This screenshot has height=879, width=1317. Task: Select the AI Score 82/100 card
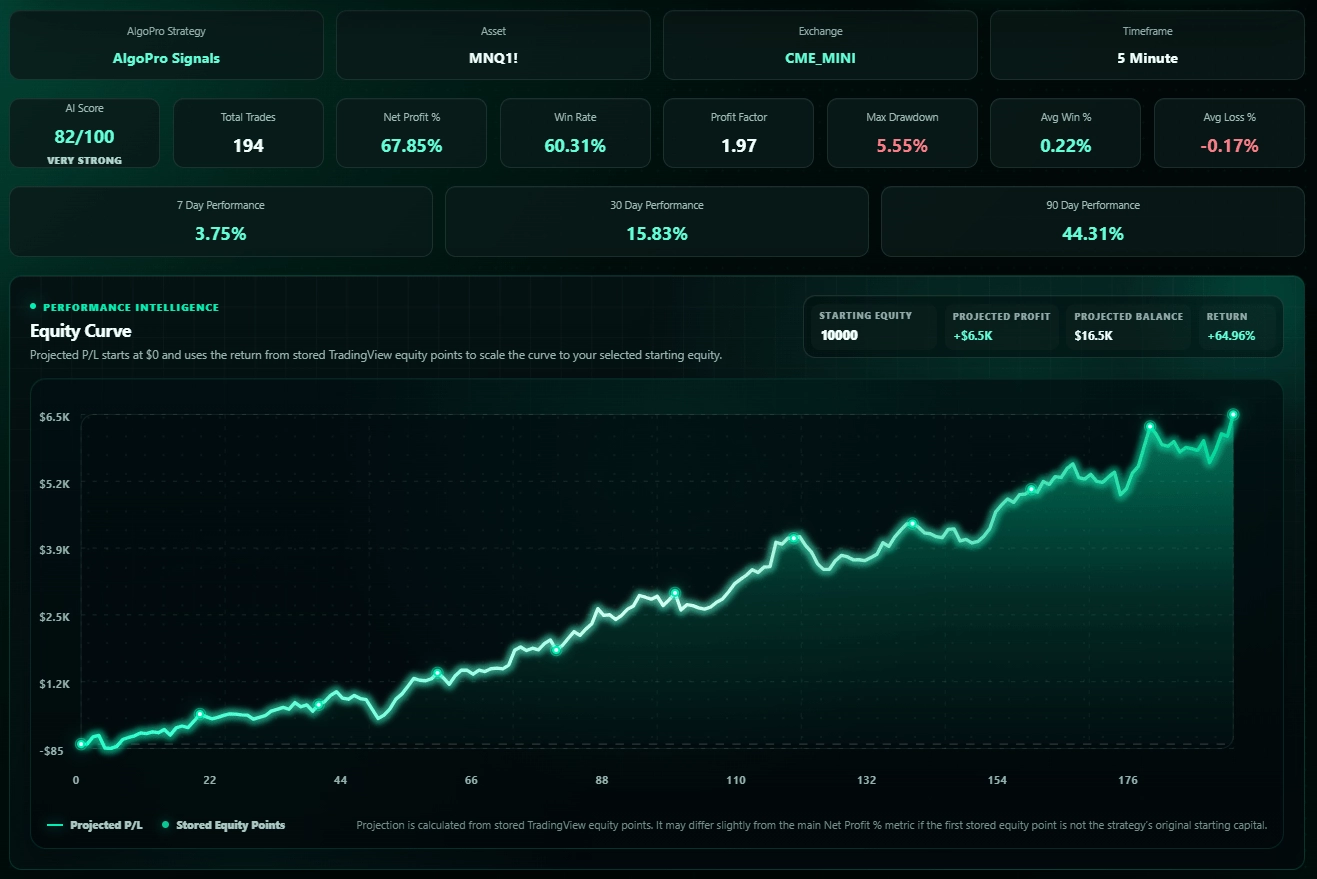pyautogui.click(x=85, y=133)
